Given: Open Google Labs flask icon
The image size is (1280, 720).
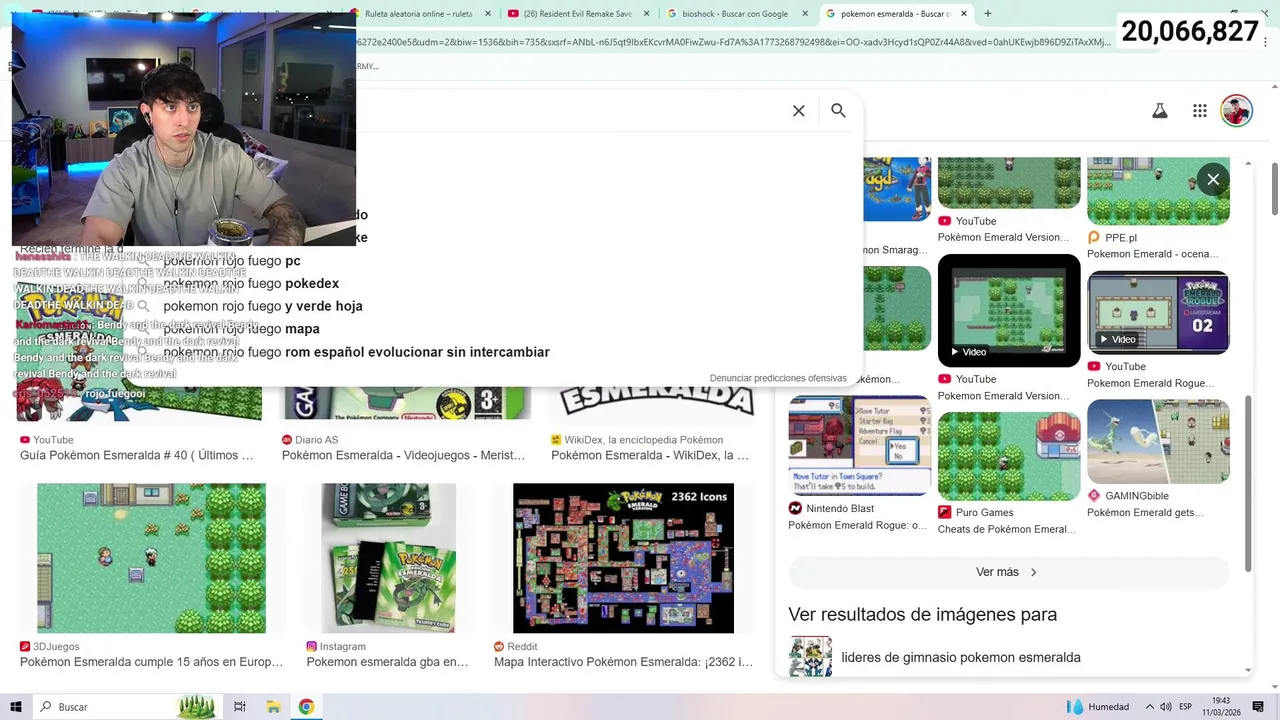Looking at the screenshot, I should click(x=1160, y=111).
